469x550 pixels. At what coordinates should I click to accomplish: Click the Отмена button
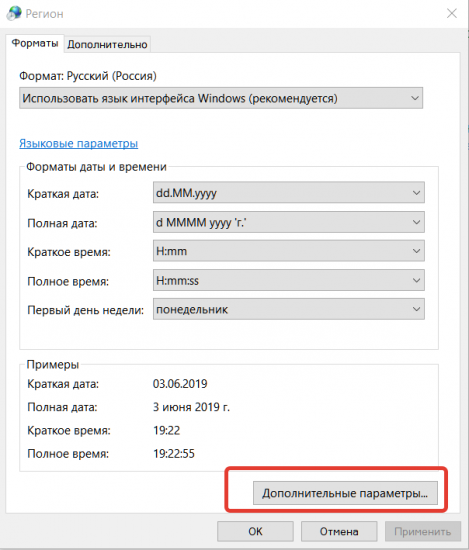(339, 531)
